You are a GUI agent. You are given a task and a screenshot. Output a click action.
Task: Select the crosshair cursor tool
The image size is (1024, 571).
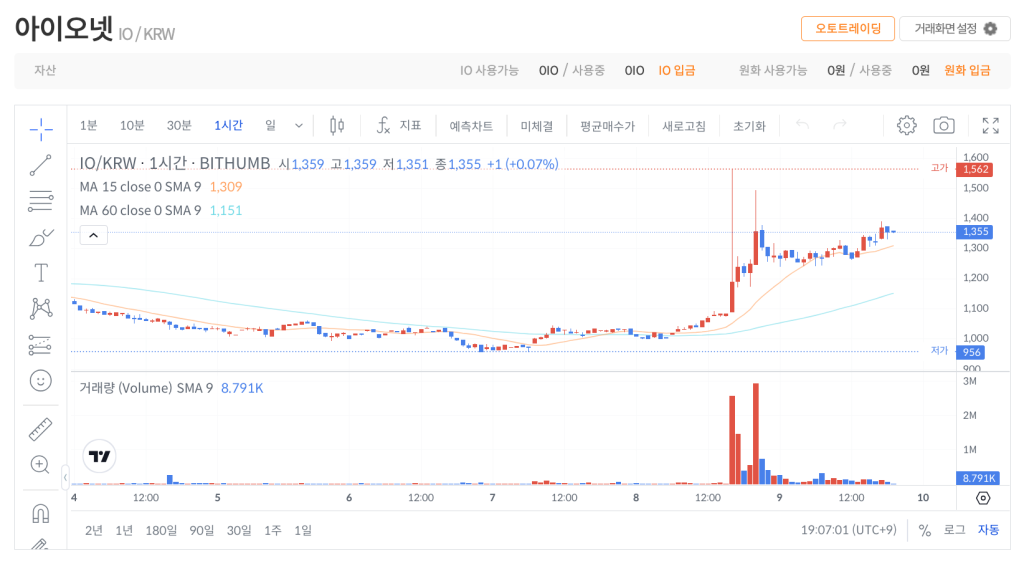[40, 129]
